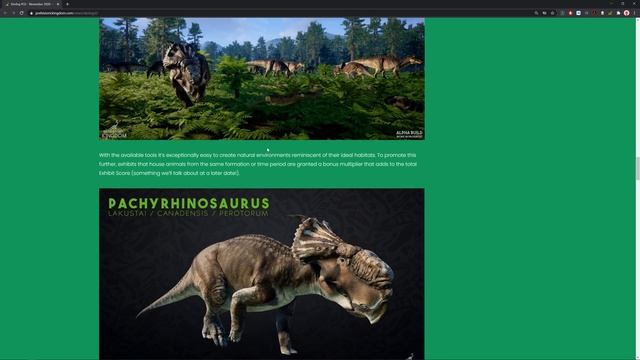640x360 pixels.
Task: Click the white square blue extension icon
Action: pos(578,13)
